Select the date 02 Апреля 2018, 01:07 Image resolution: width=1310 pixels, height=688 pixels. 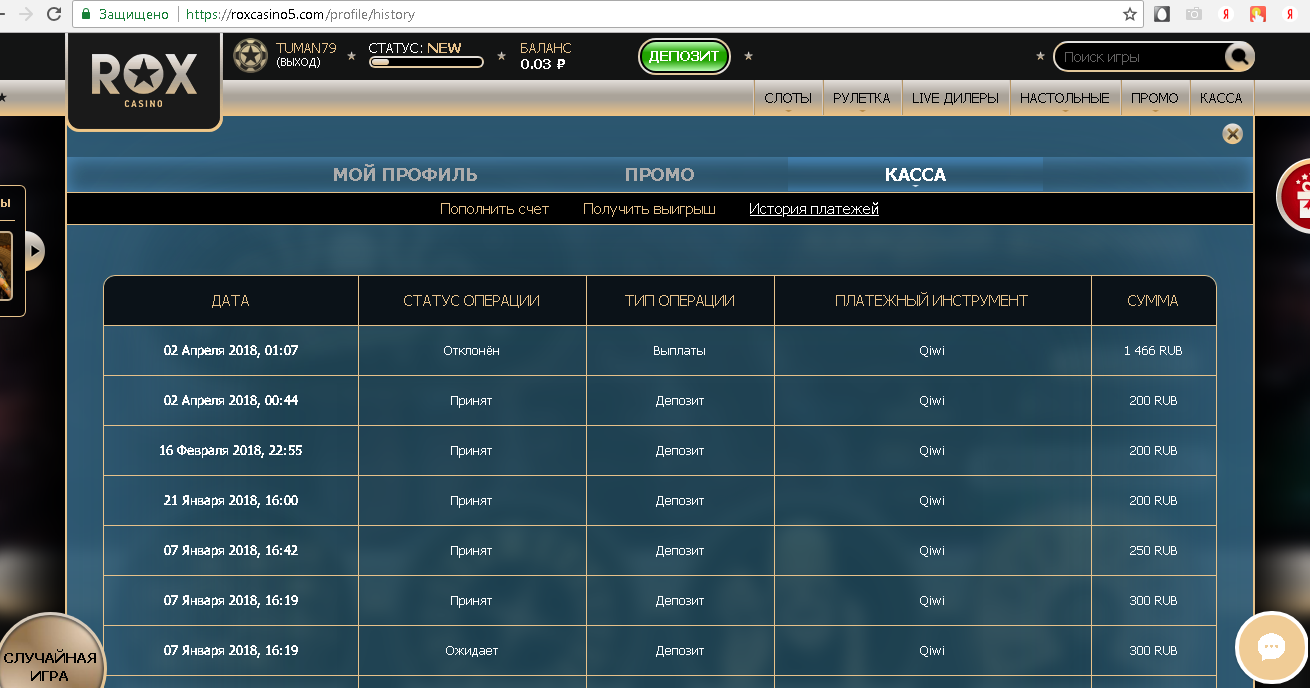(x=231, y=351)
